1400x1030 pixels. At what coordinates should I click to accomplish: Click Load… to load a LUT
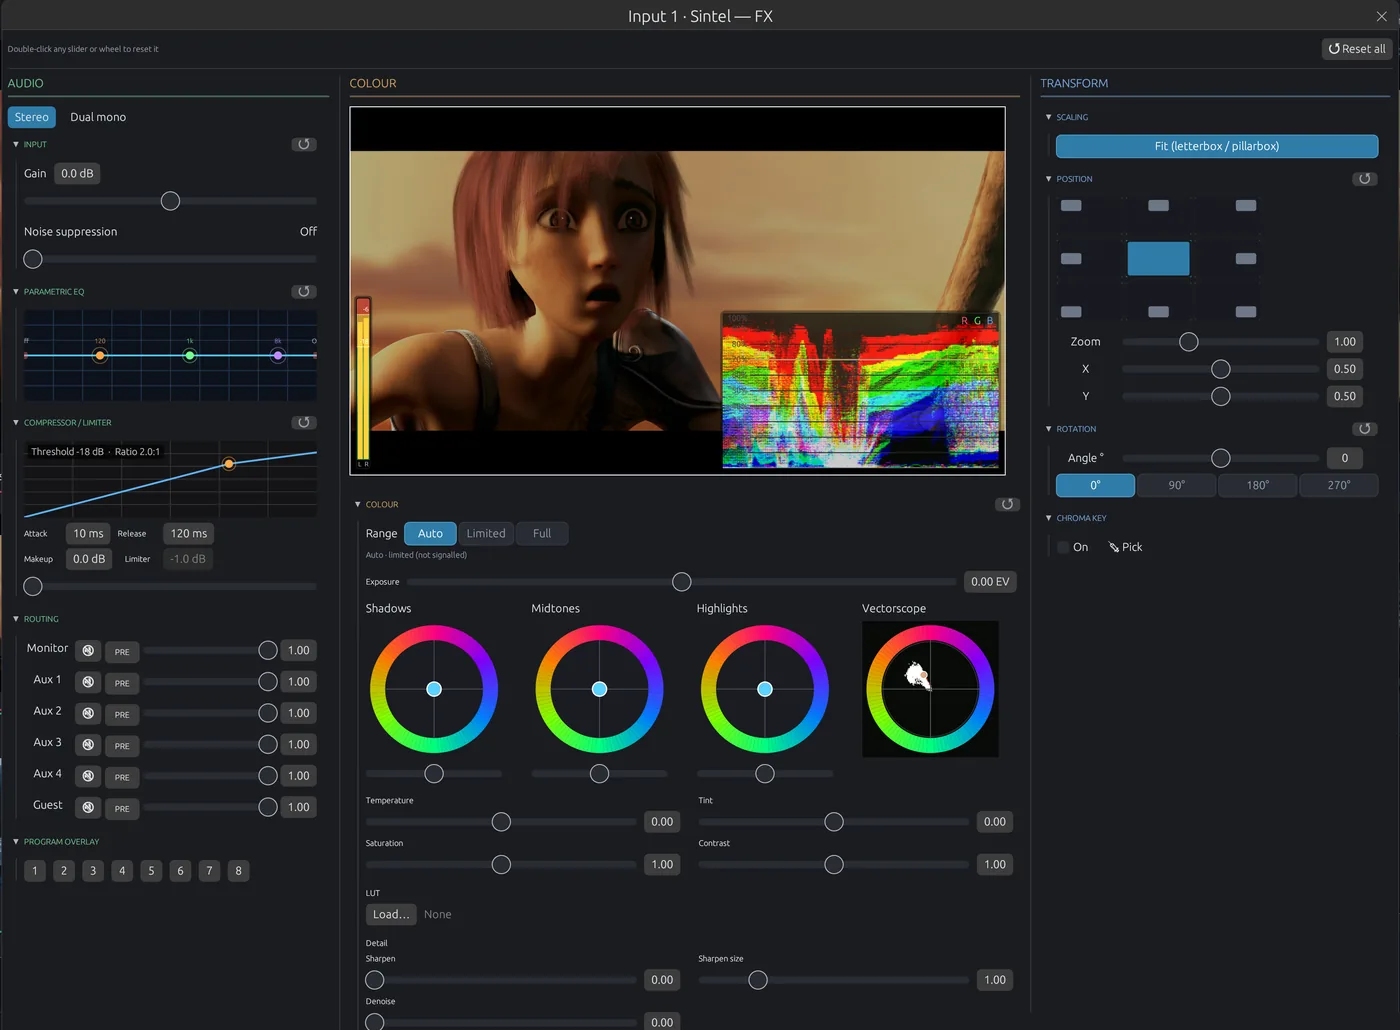pyautogui.click(x=391, y=914)
